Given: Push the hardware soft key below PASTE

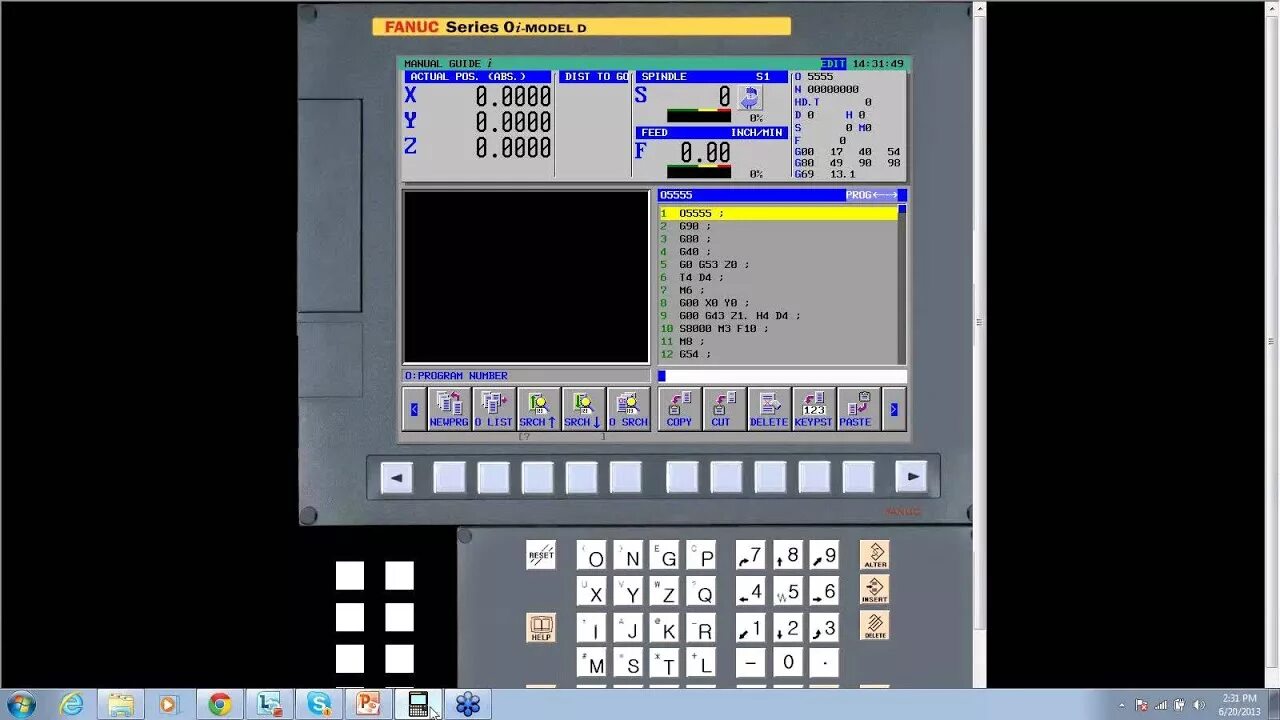Looking at the screenshot, I should [x=858, y=477].
